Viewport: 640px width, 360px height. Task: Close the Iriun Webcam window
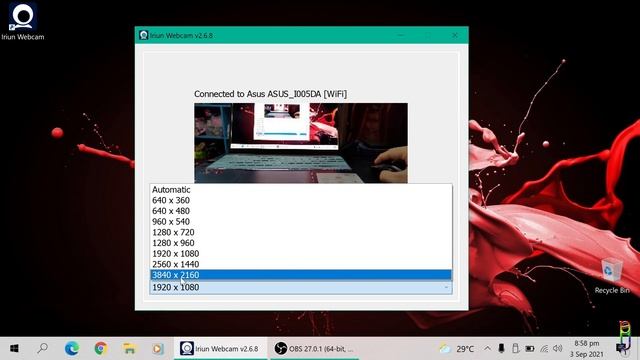(x=455, y=35)
